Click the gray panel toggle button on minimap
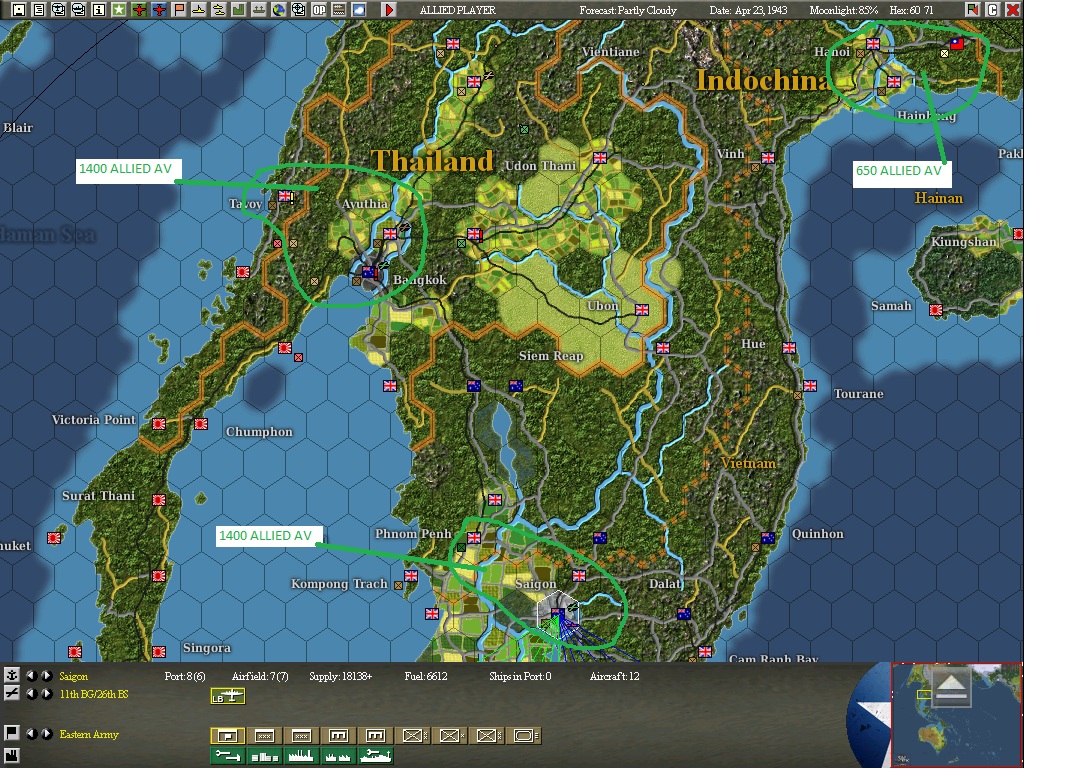Screen dimensions: 1083x774 [952, 687]
